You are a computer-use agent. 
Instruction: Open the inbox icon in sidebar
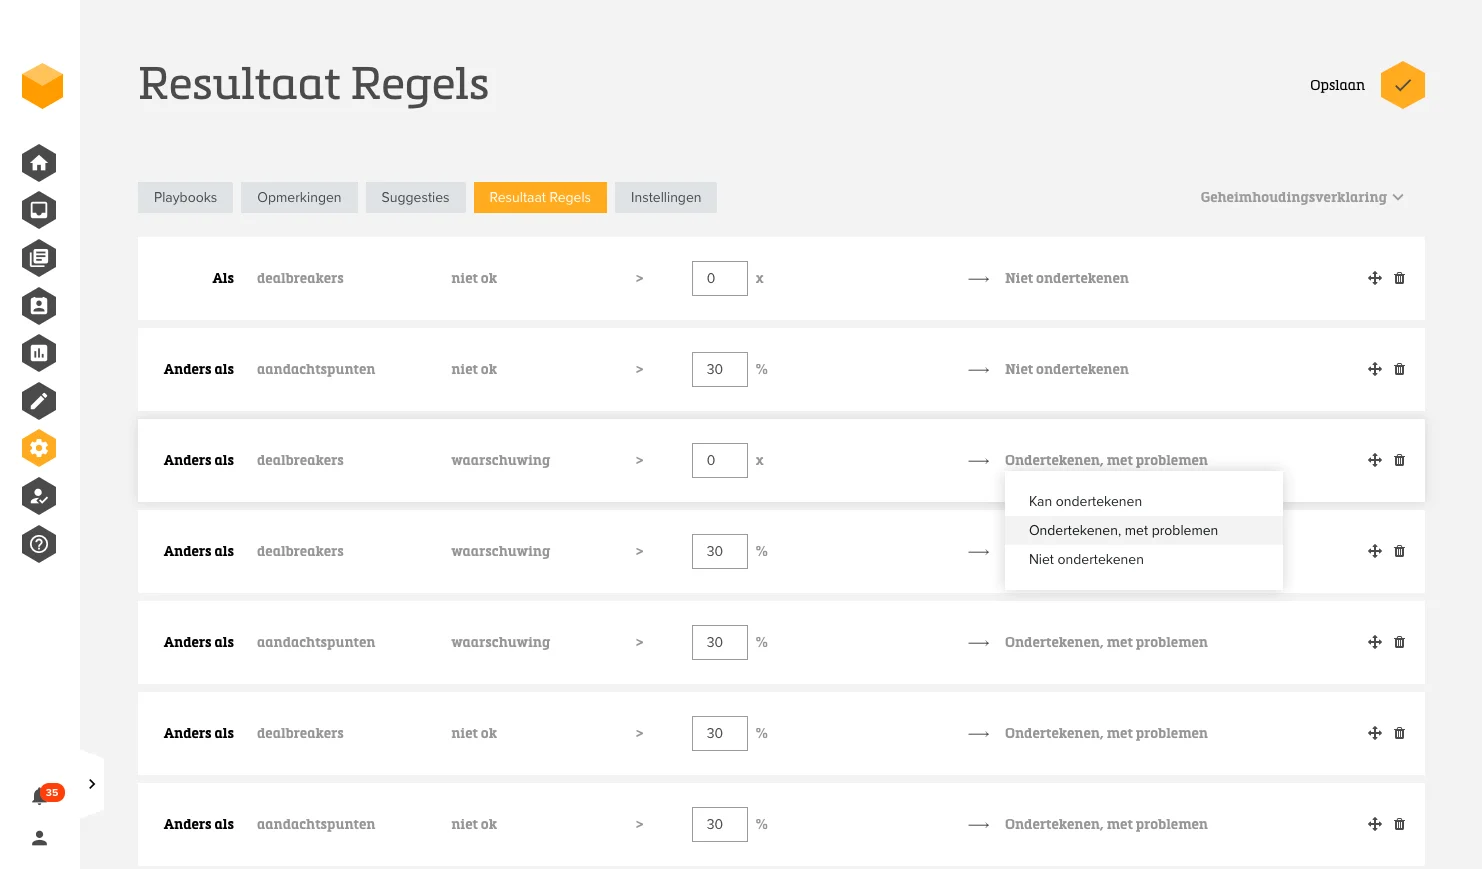(39, 210)
